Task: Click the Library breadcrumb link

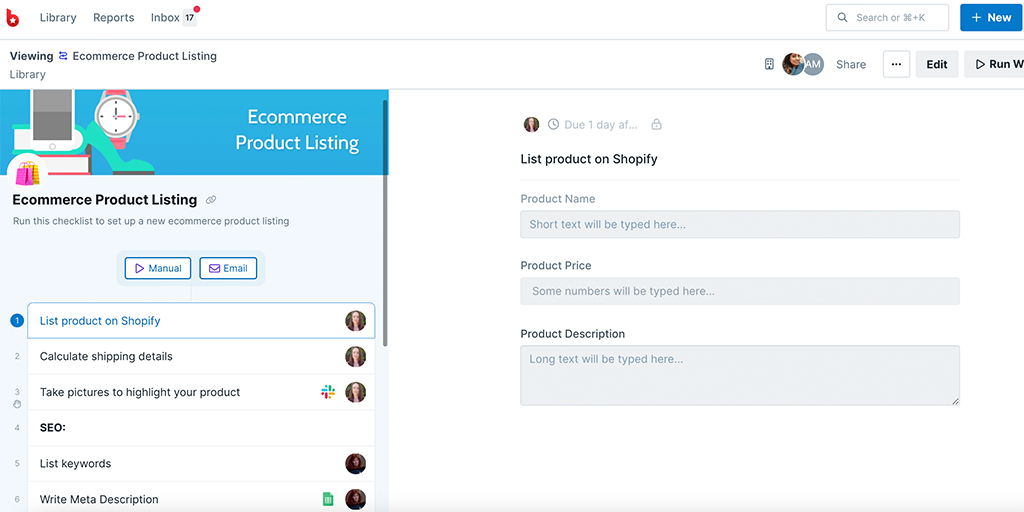Action: [27, 74]
